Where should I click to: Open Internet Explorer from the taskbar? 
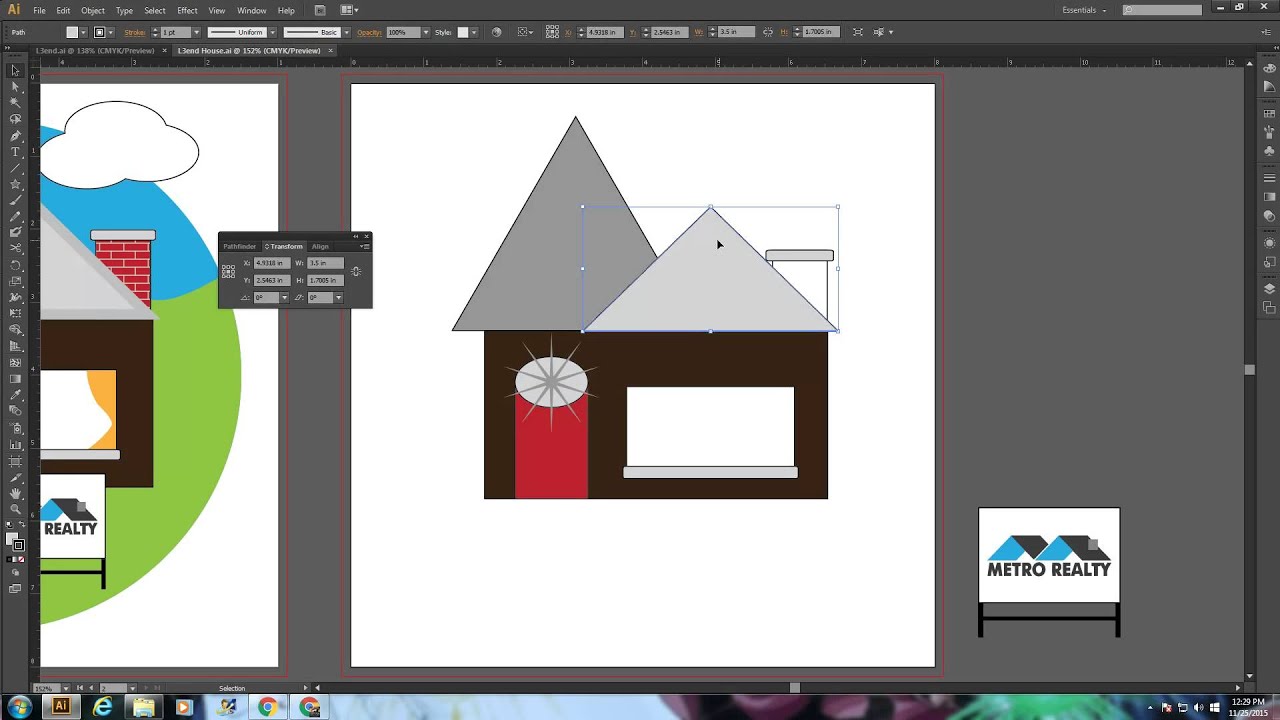click(x=102, y=707)
